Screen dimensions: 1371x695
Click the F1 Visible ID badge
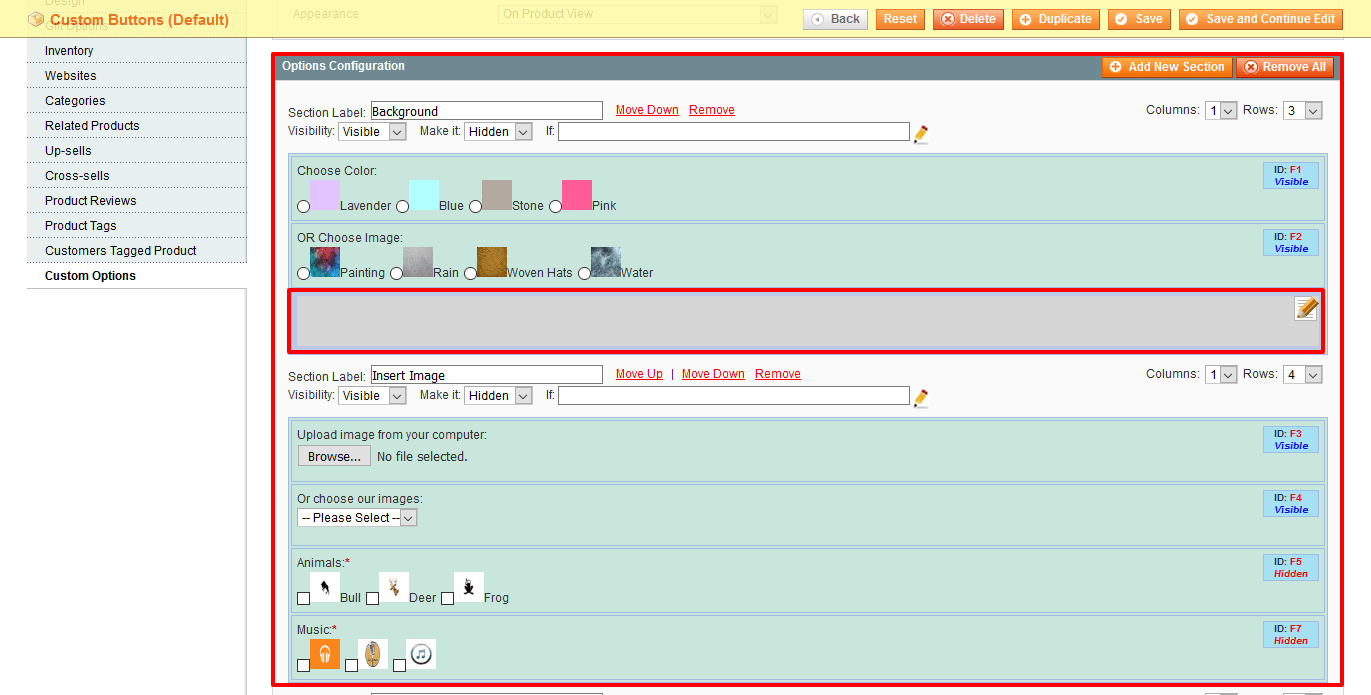pyautogui.click(x=1290, y=176)
